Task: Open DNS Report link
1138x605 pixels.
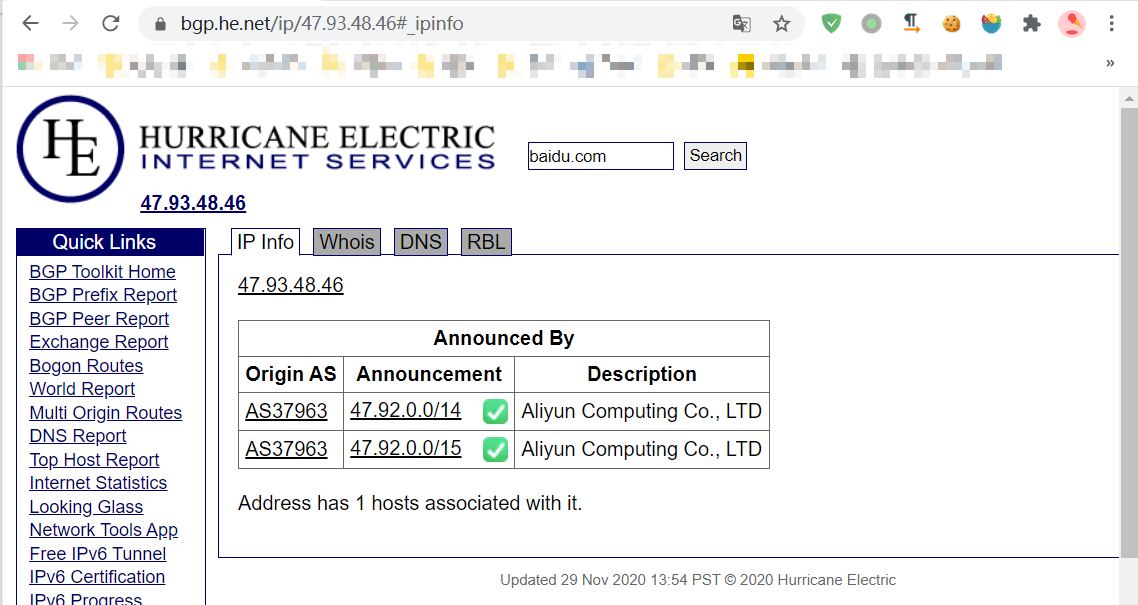Action: point(78,437)
